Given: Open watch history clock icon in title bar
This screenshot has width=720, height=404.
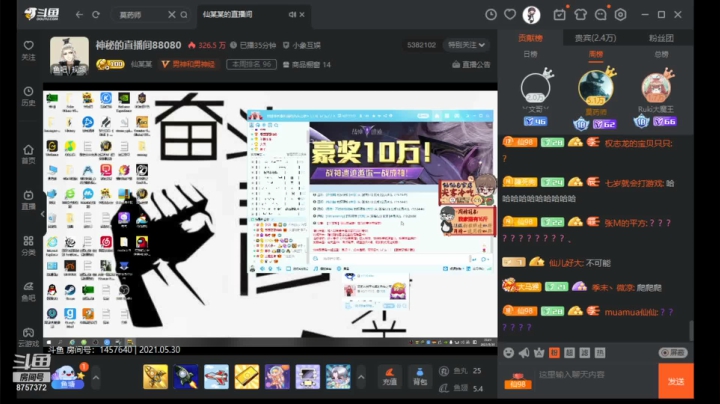Looking at the screenshot, I should (x=491, y=15).
